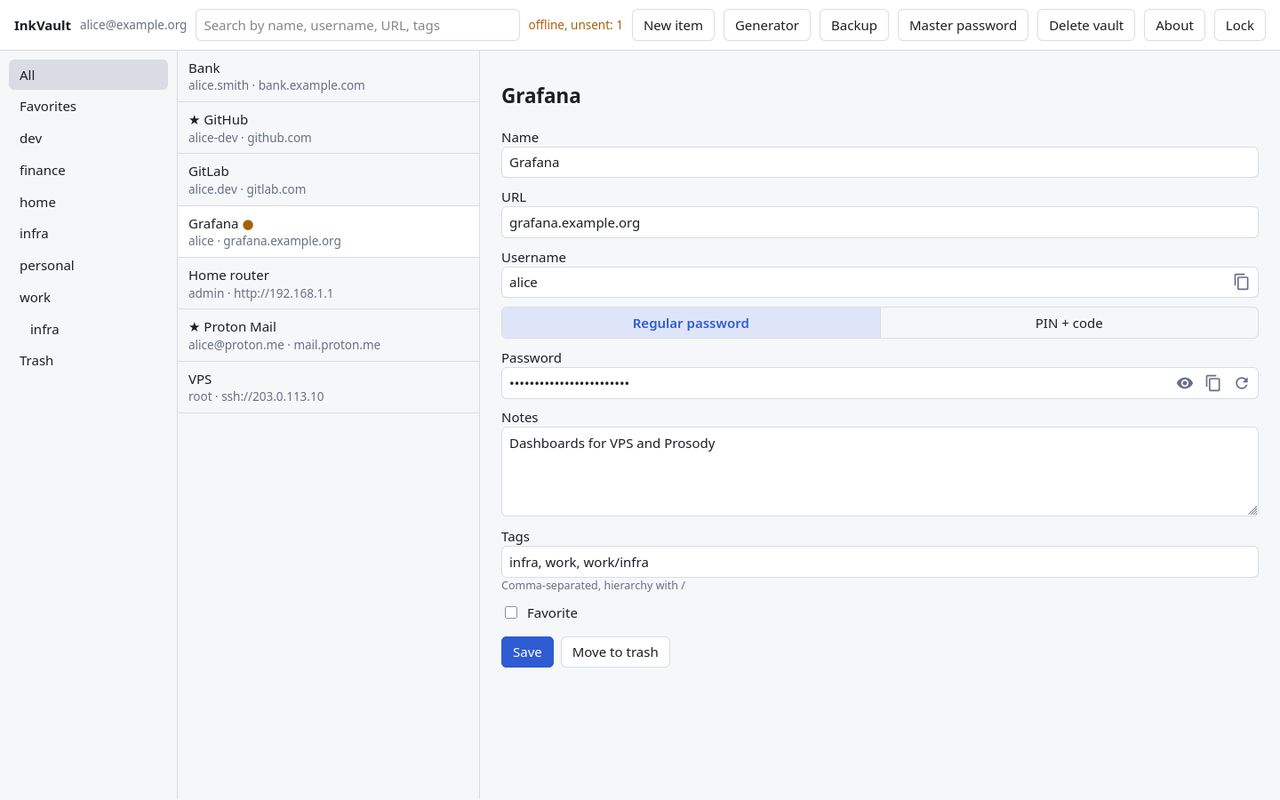Screen dimensions: 1280x800
Task: Filter by the home tag
Action: 88,202
